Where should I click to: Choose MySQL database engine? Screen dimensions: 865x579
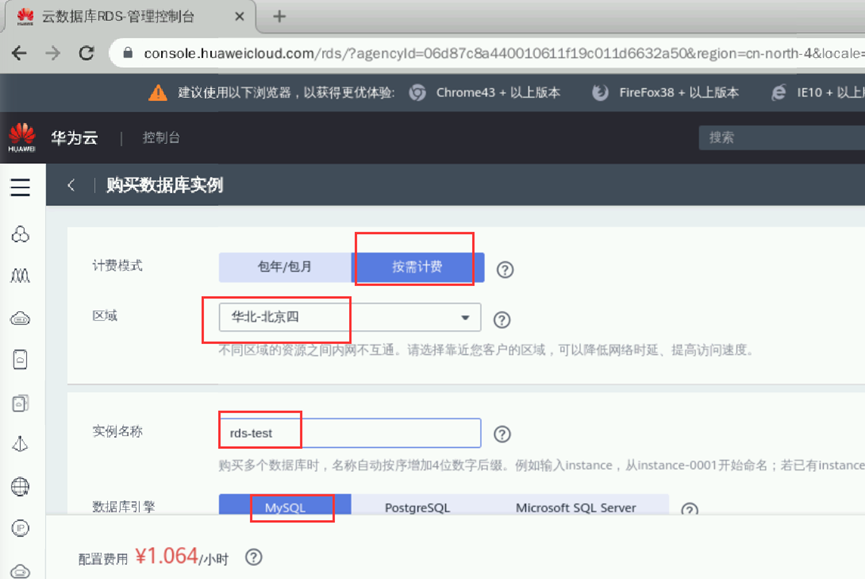click(285, 507)
